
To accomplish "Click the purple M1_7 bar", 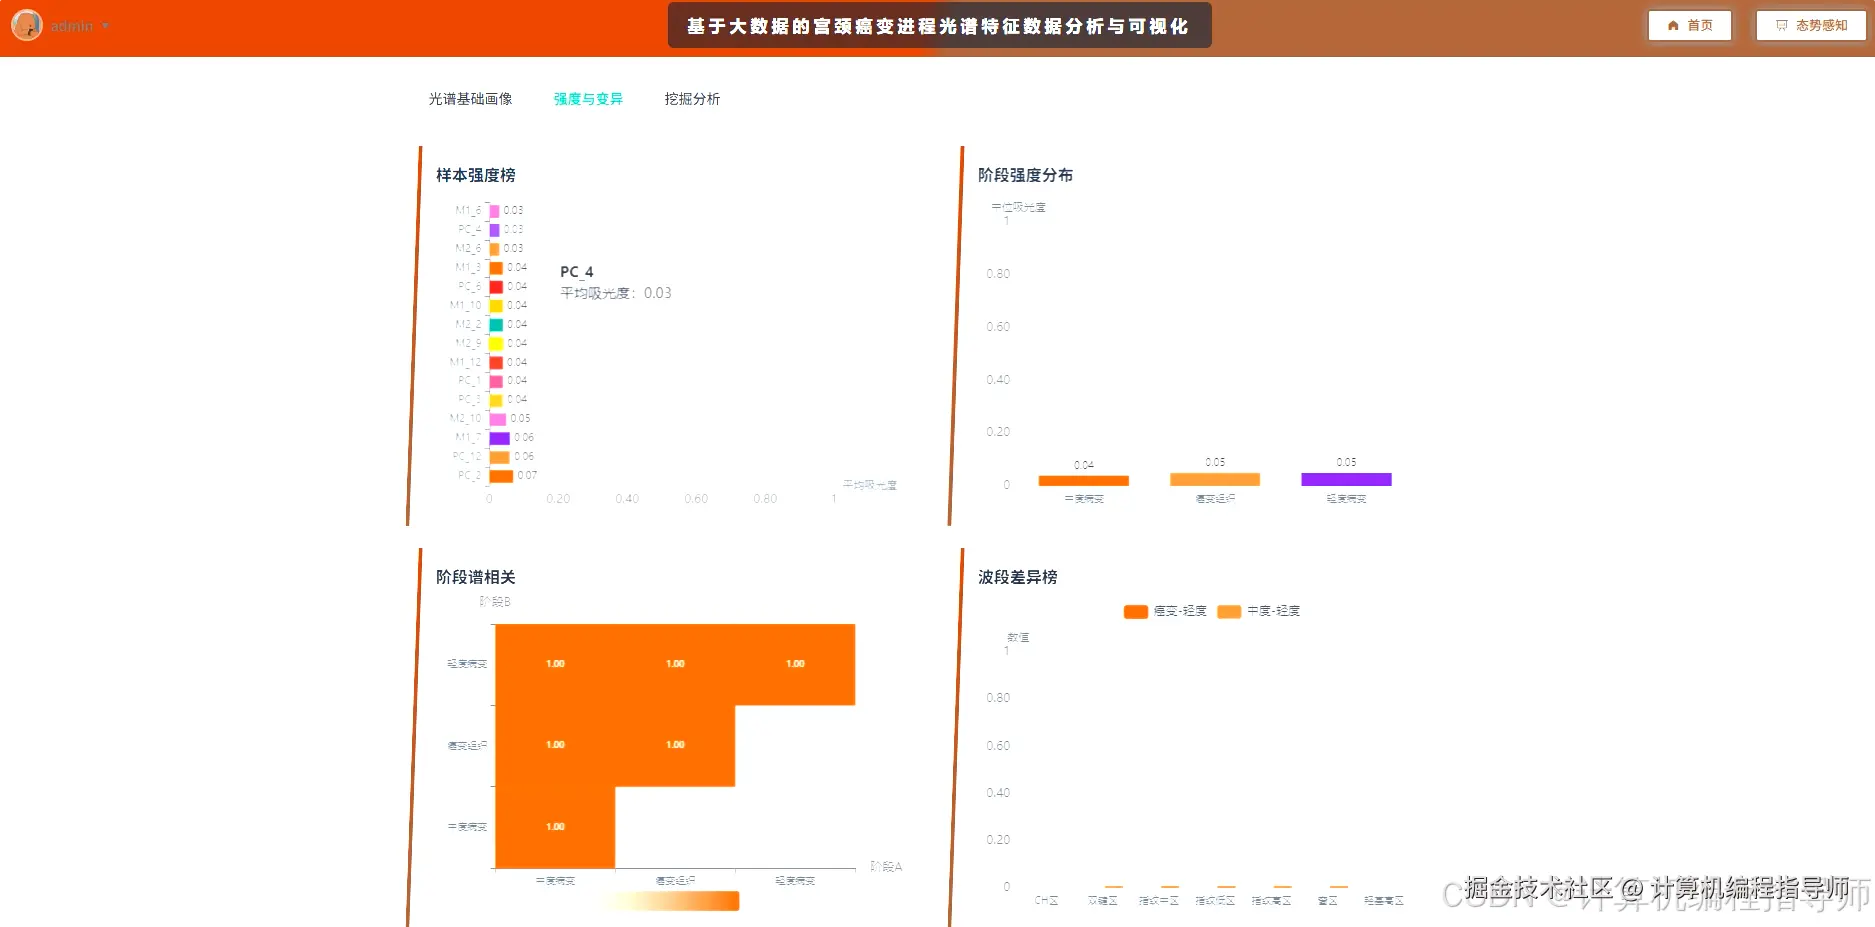I will click(499, 438).
